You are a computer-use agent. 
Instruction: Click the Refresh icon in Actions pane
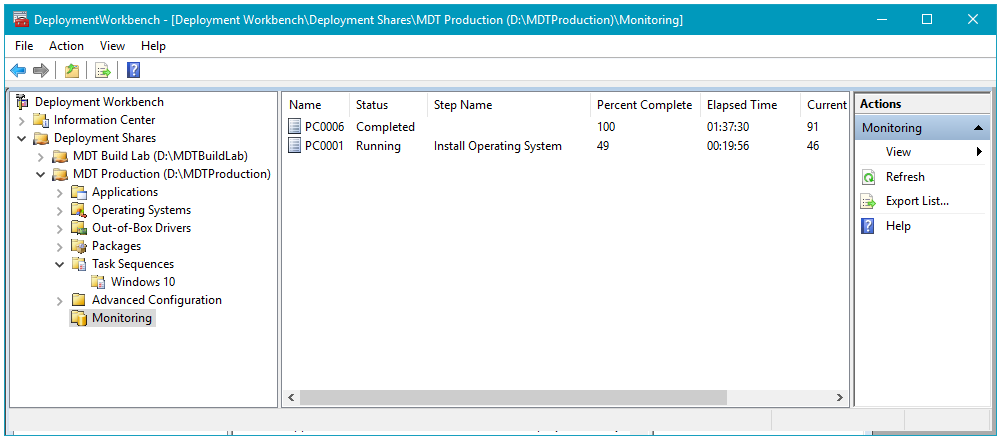coord(868,177)
